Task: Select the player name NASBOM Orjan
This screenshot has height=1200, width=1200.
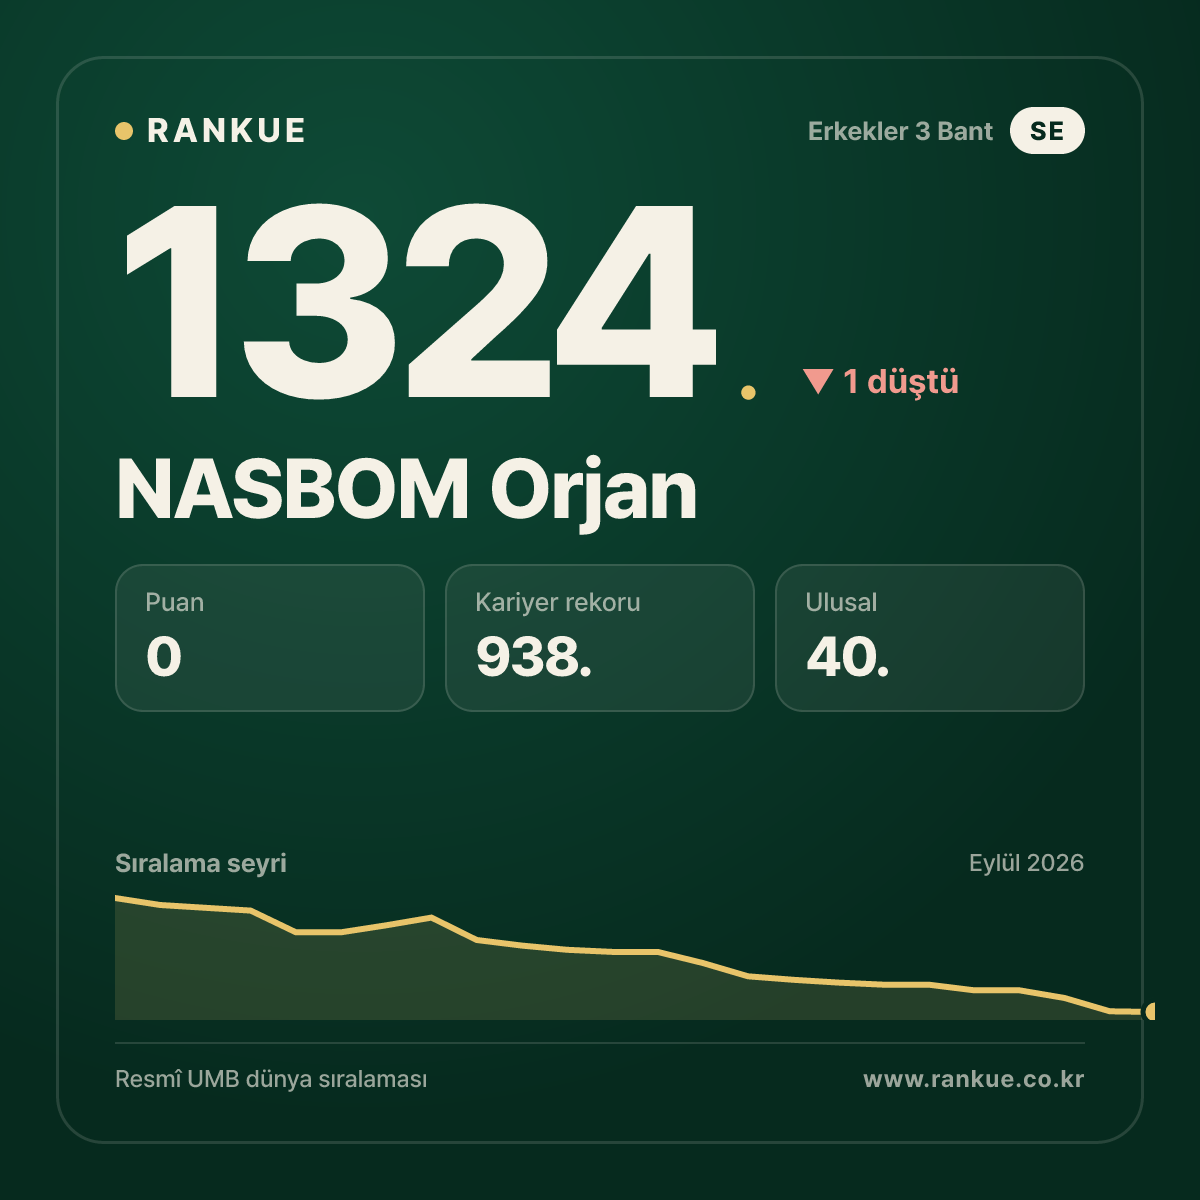Action: [406, 491]
